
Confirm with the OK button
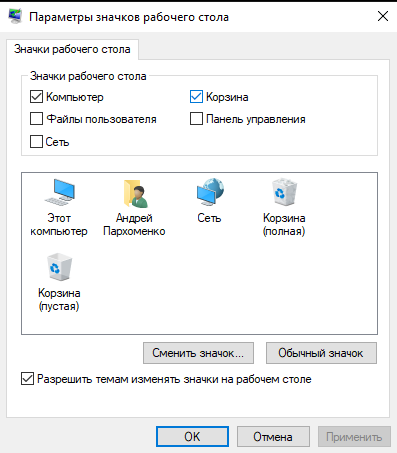coord(192,437)
